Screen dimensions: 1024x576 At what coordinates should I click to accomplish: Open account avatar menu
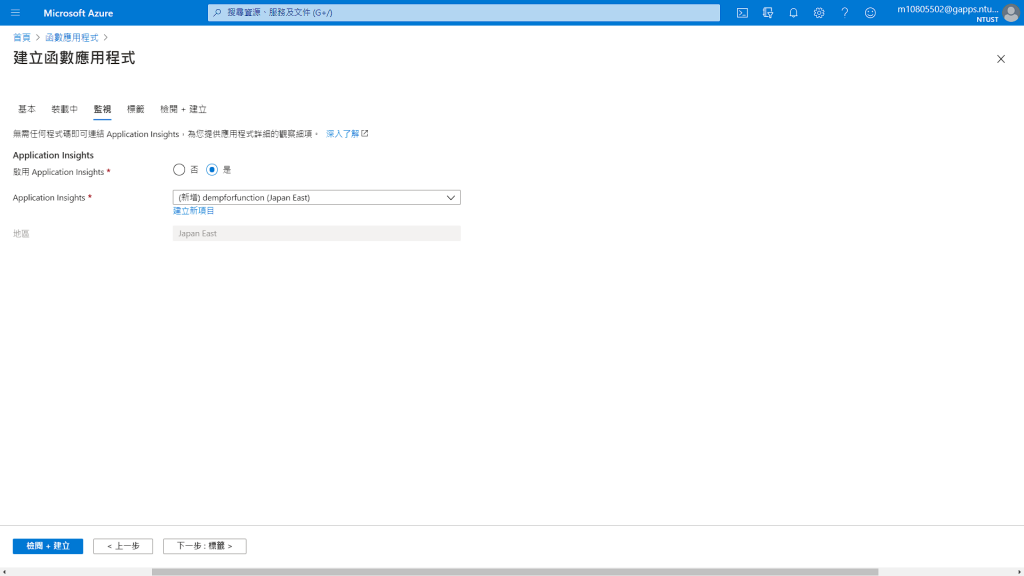click(1011, 13)
